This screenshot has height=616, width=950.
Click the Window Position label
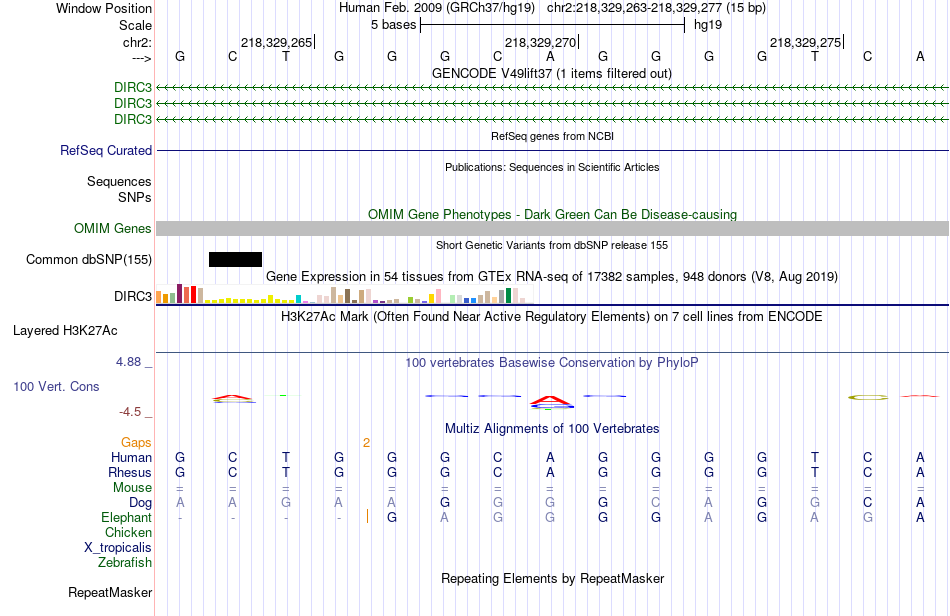tap(104, 8)
